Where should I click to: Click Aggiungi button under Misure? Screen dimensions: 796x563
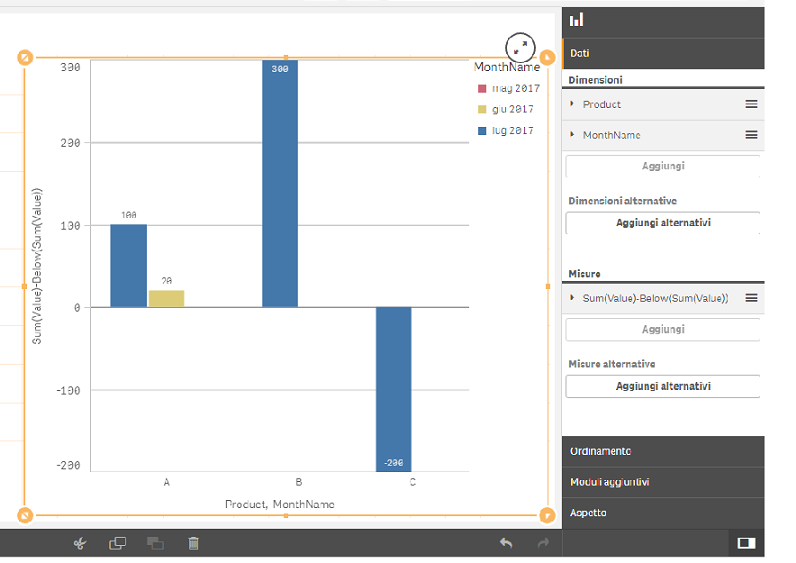(663, 329)
